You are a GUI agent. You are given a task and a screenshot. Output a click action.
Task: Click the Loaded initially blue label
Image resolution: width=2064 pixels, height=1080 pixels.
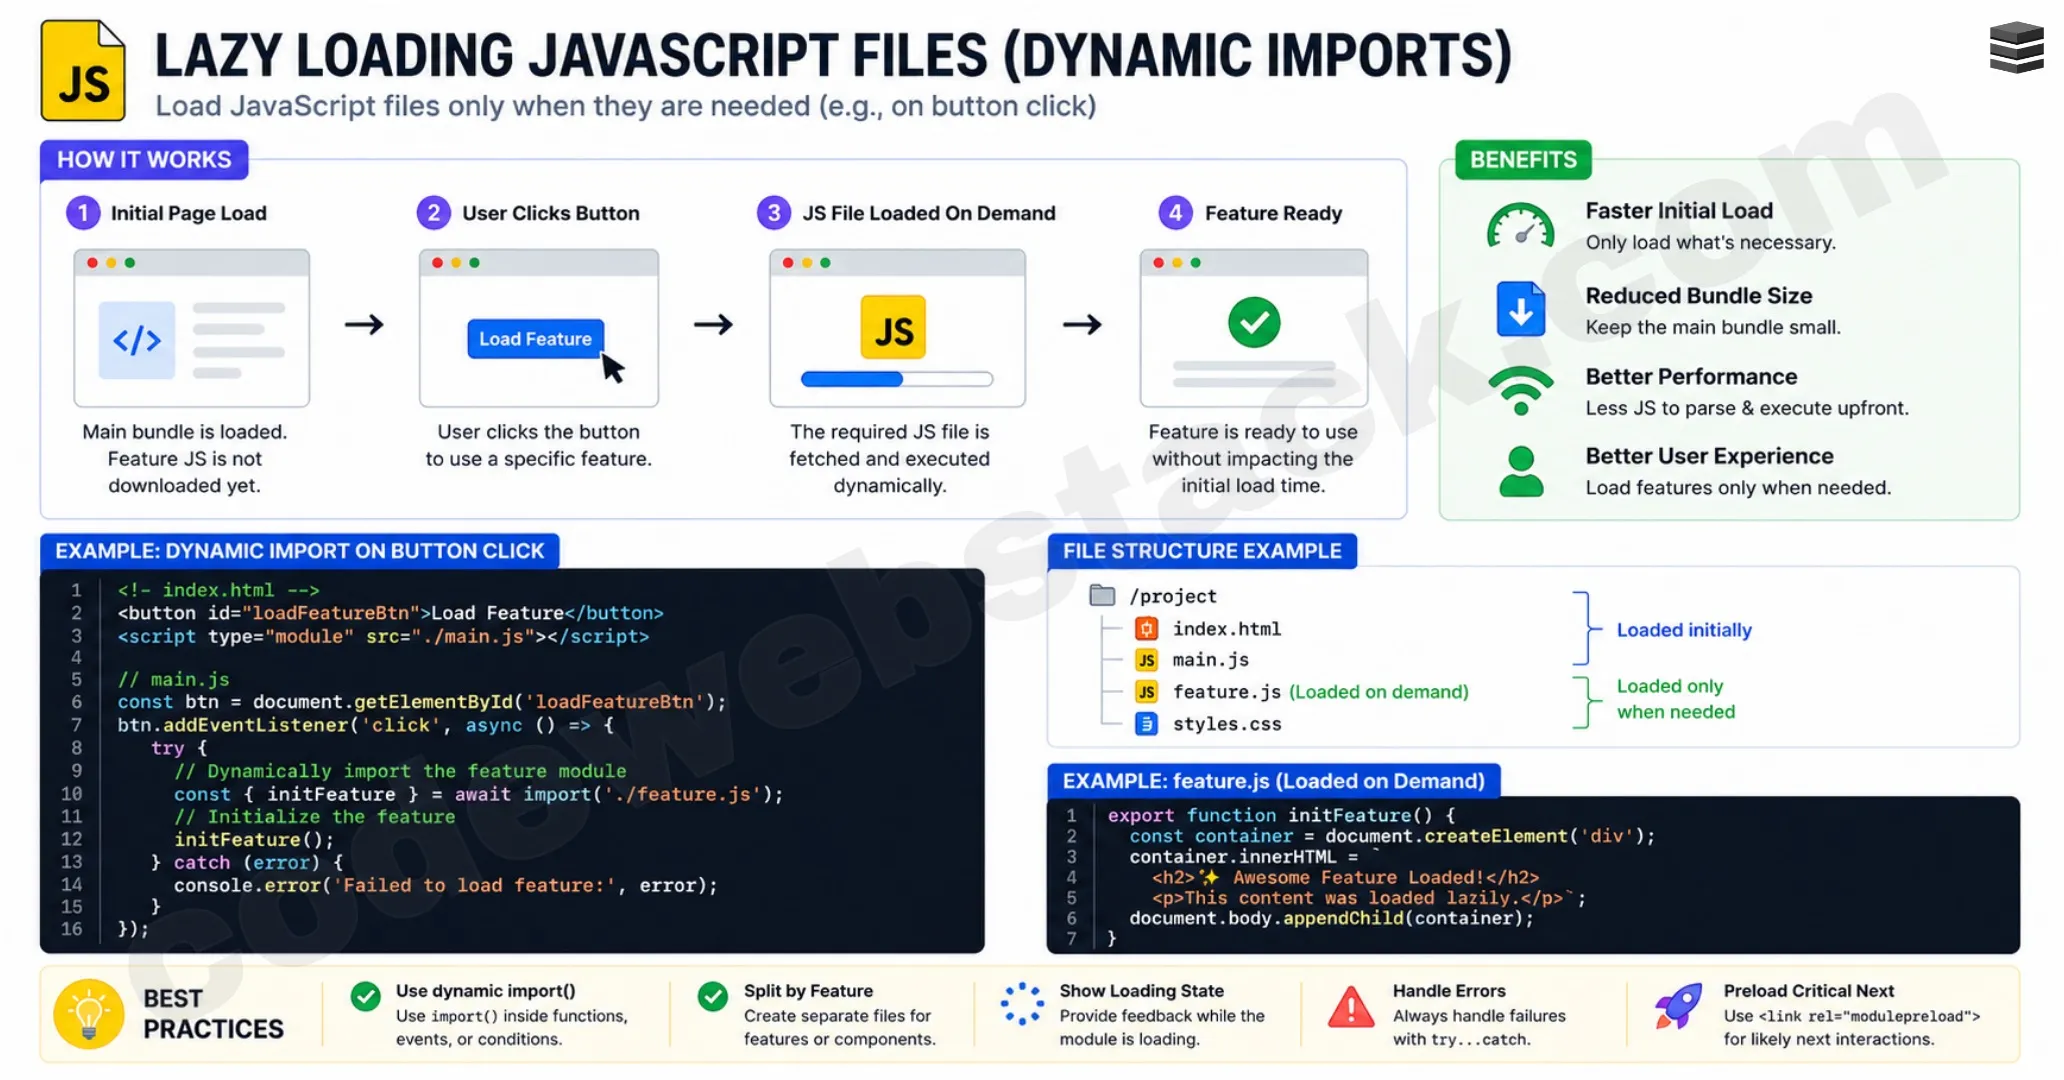(x=1684, y=630)
